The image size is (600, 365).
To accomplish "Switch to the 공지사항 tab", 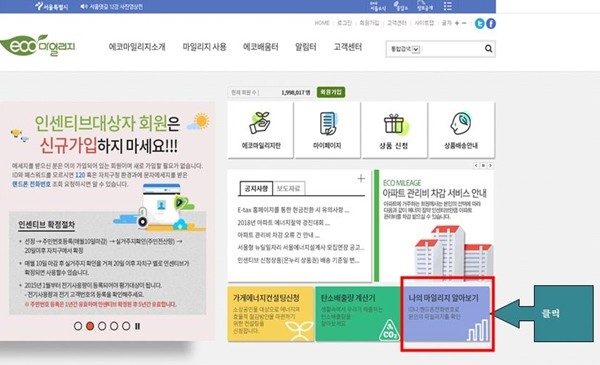I will [x=256, y=188].
